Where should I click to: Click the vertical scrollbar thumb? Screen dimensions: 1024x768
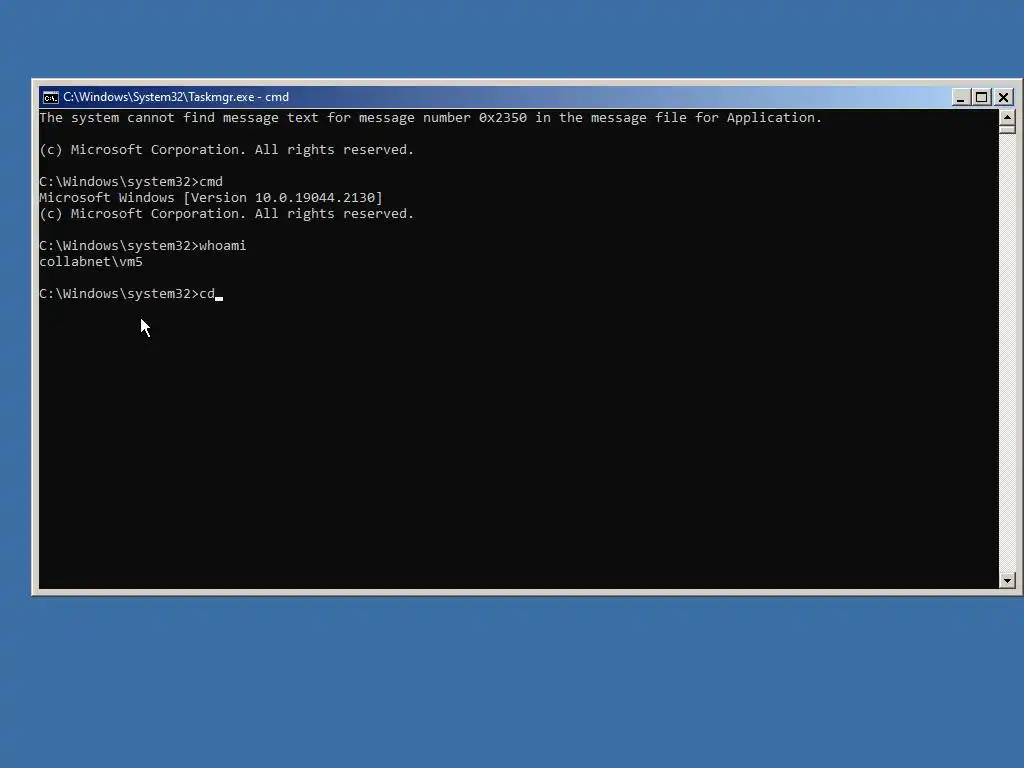[1007, 129]
